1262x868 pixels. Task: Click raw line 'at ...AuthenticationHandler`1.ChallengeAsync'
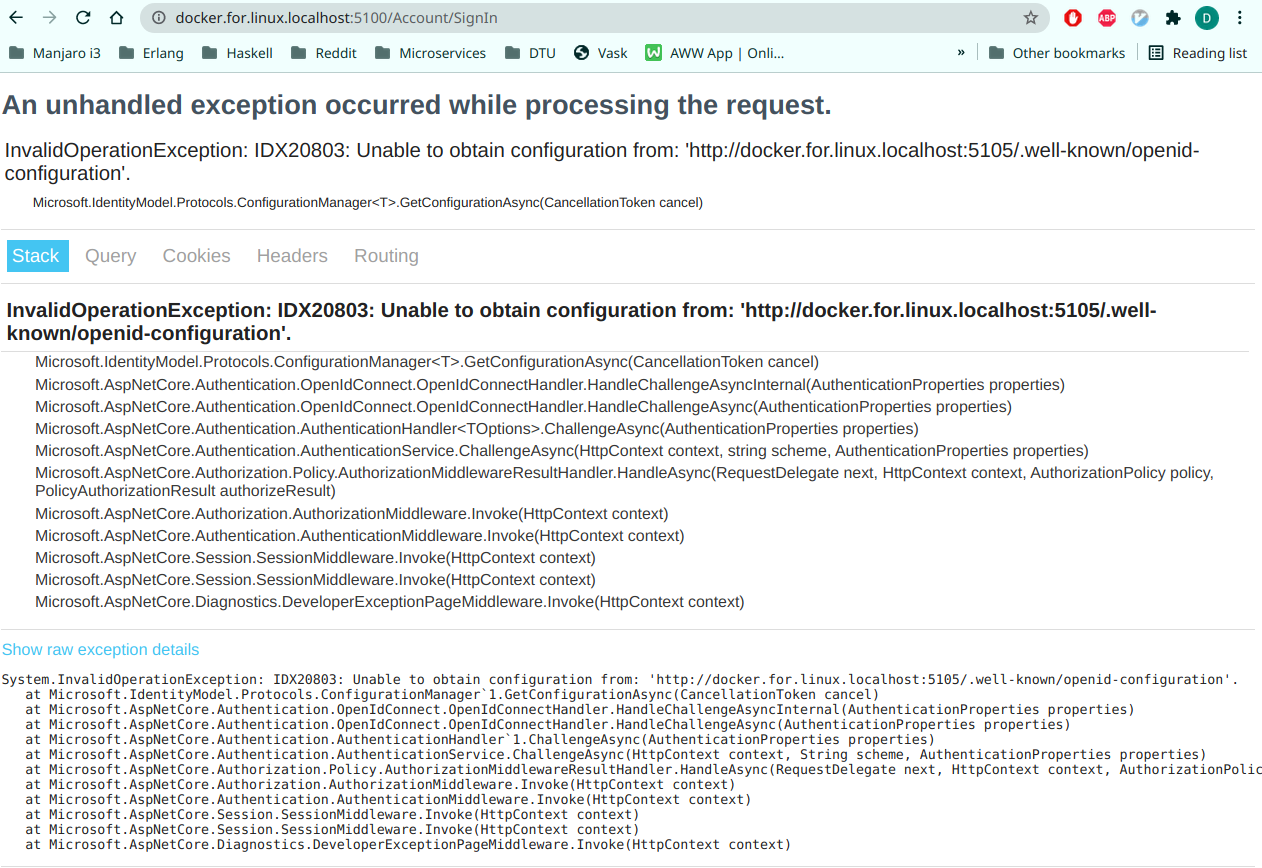480,740
